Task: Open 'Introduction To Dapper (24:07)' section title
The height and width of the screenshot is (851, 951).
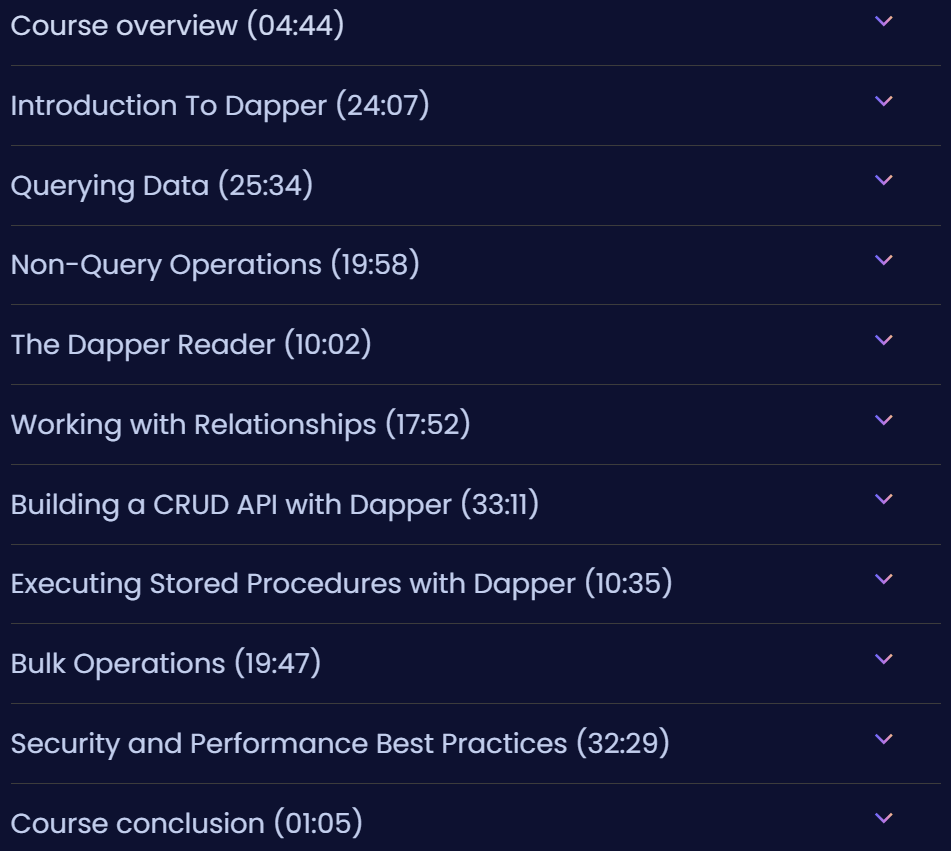Action: (x=220, y=106)
